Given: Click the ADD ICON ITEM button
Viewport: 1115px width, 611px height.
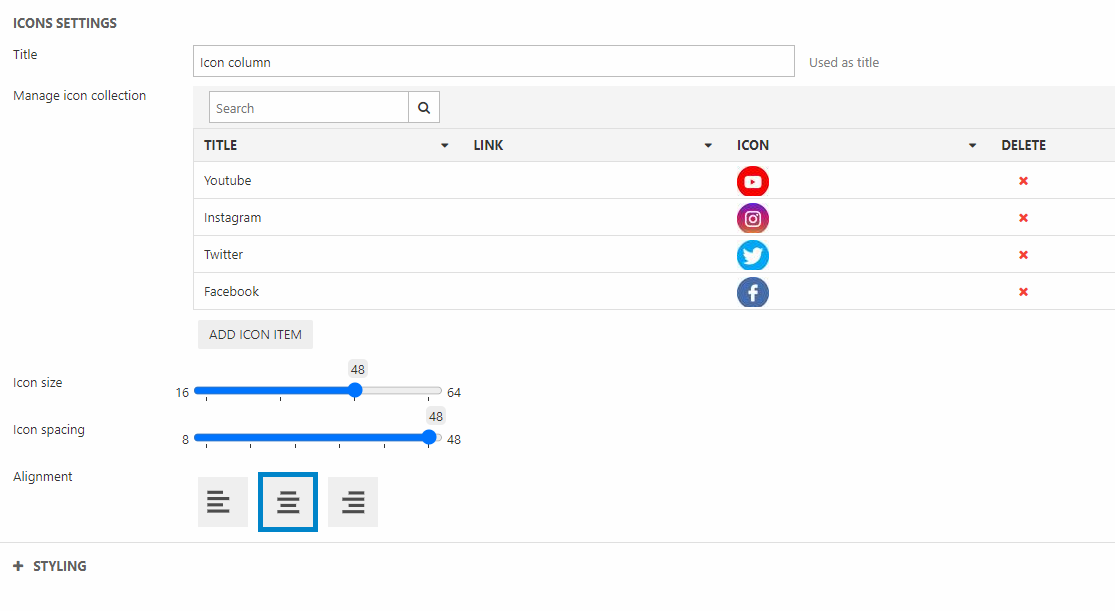Looking at the screenshot, I should 255,335.
